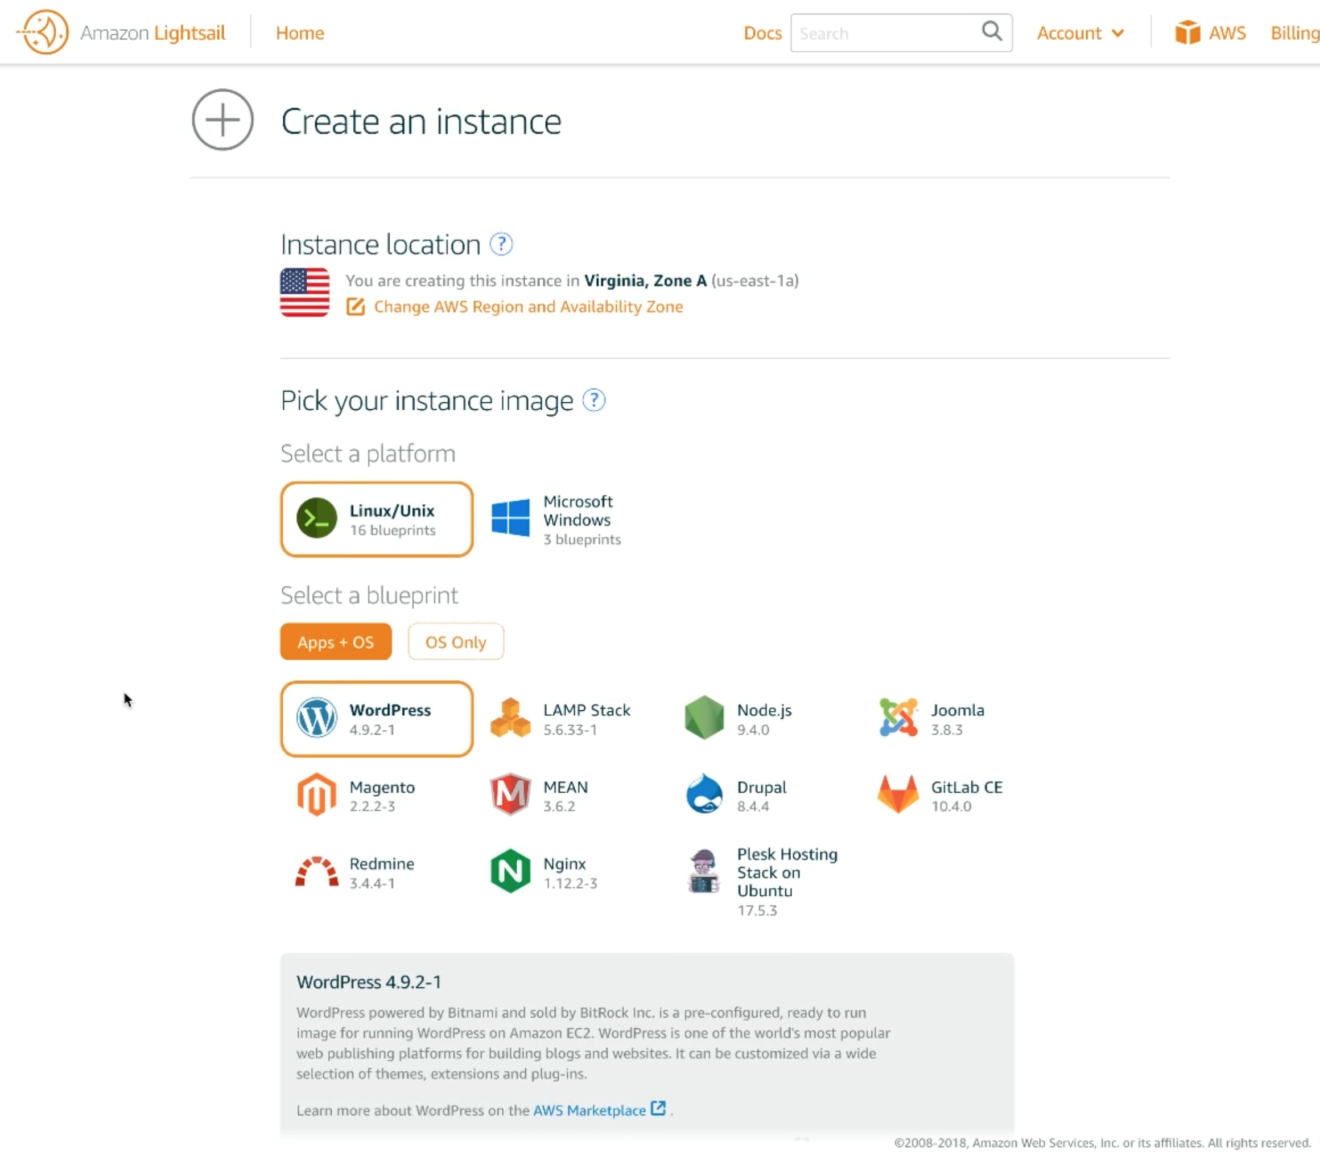Click the WordPress 4.9.2-1 description heading
Viewport: 1320px width, 1153px height.
click(x=369, y=982)
